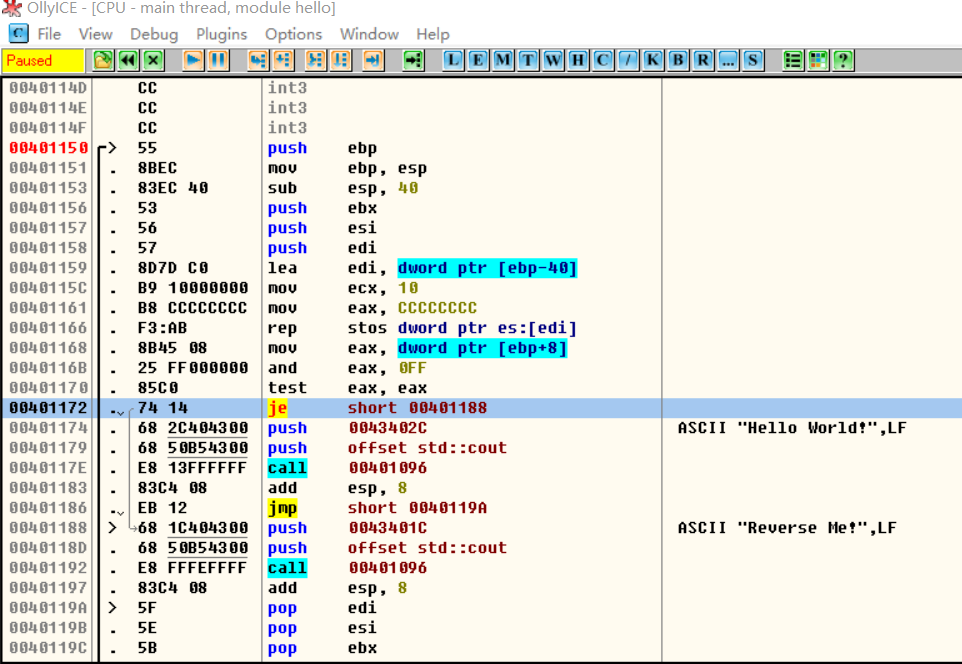Open Call stack with K button
This screenshot has width=962, height=664.
pyautogui.click(x=654, y=60)
